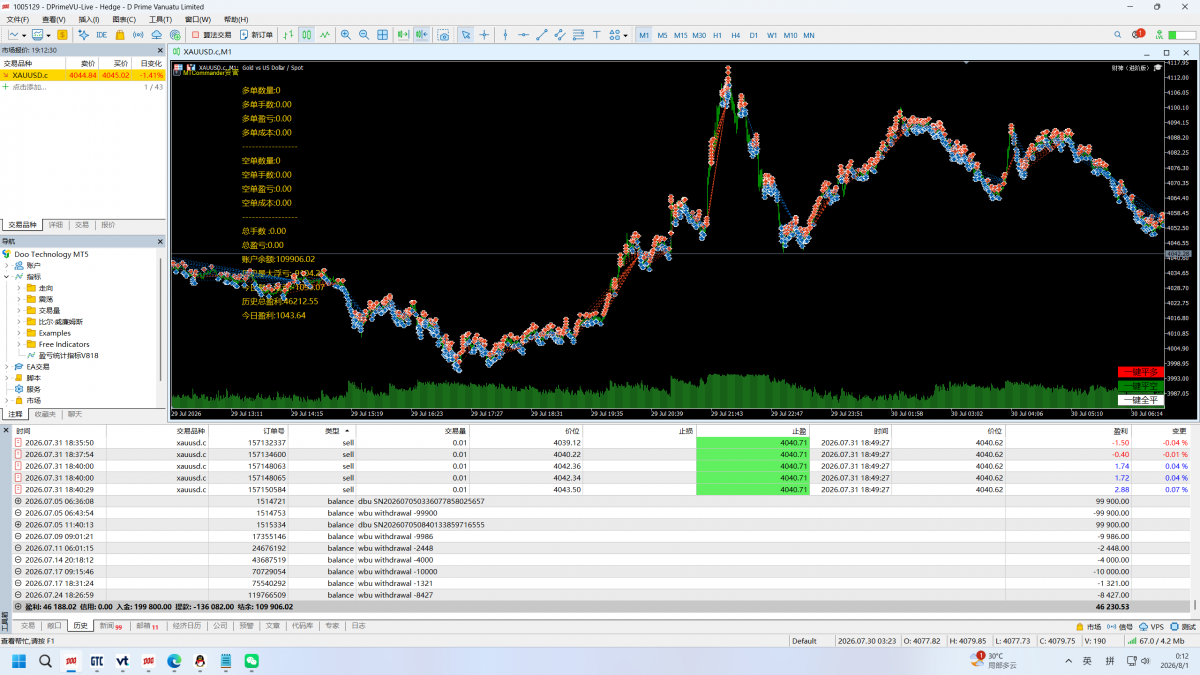The image size is (1200, 675).
Task: Select the horizontal line drawing tool
Action: 523,35
